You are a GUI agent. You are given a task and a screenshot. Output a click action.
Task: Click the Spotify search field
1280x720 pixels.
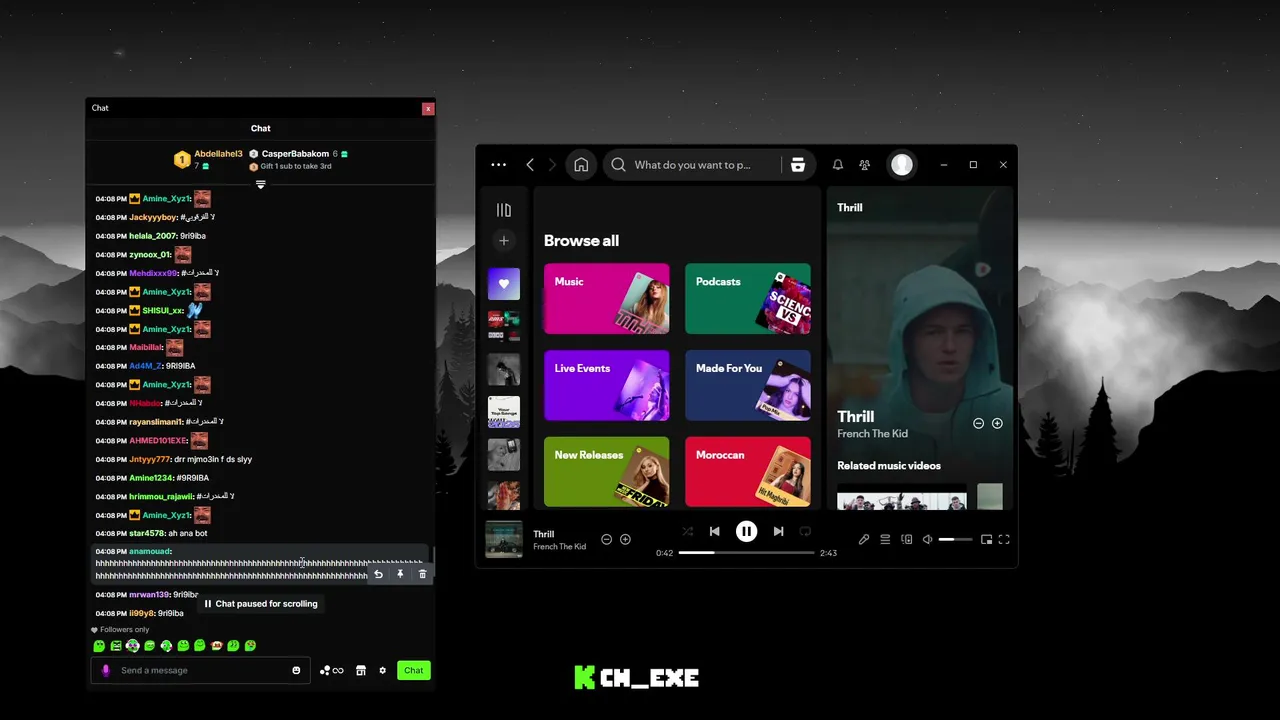pos(692,165)
